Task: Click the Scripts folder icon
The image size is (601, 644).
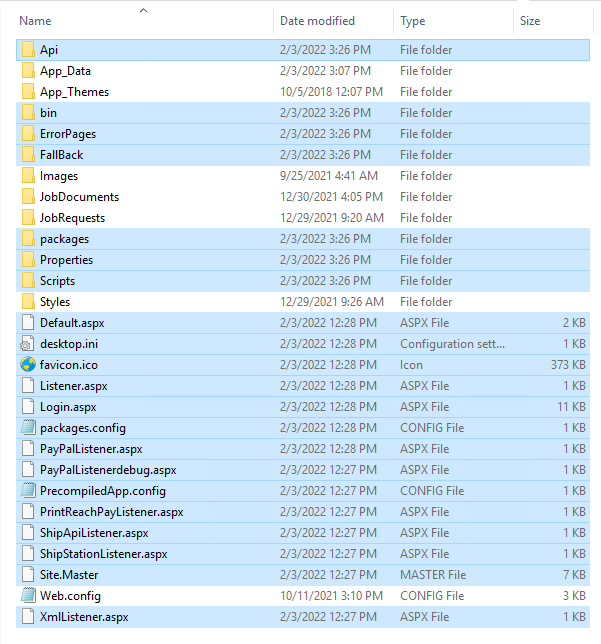Action: tap(28, 281)
